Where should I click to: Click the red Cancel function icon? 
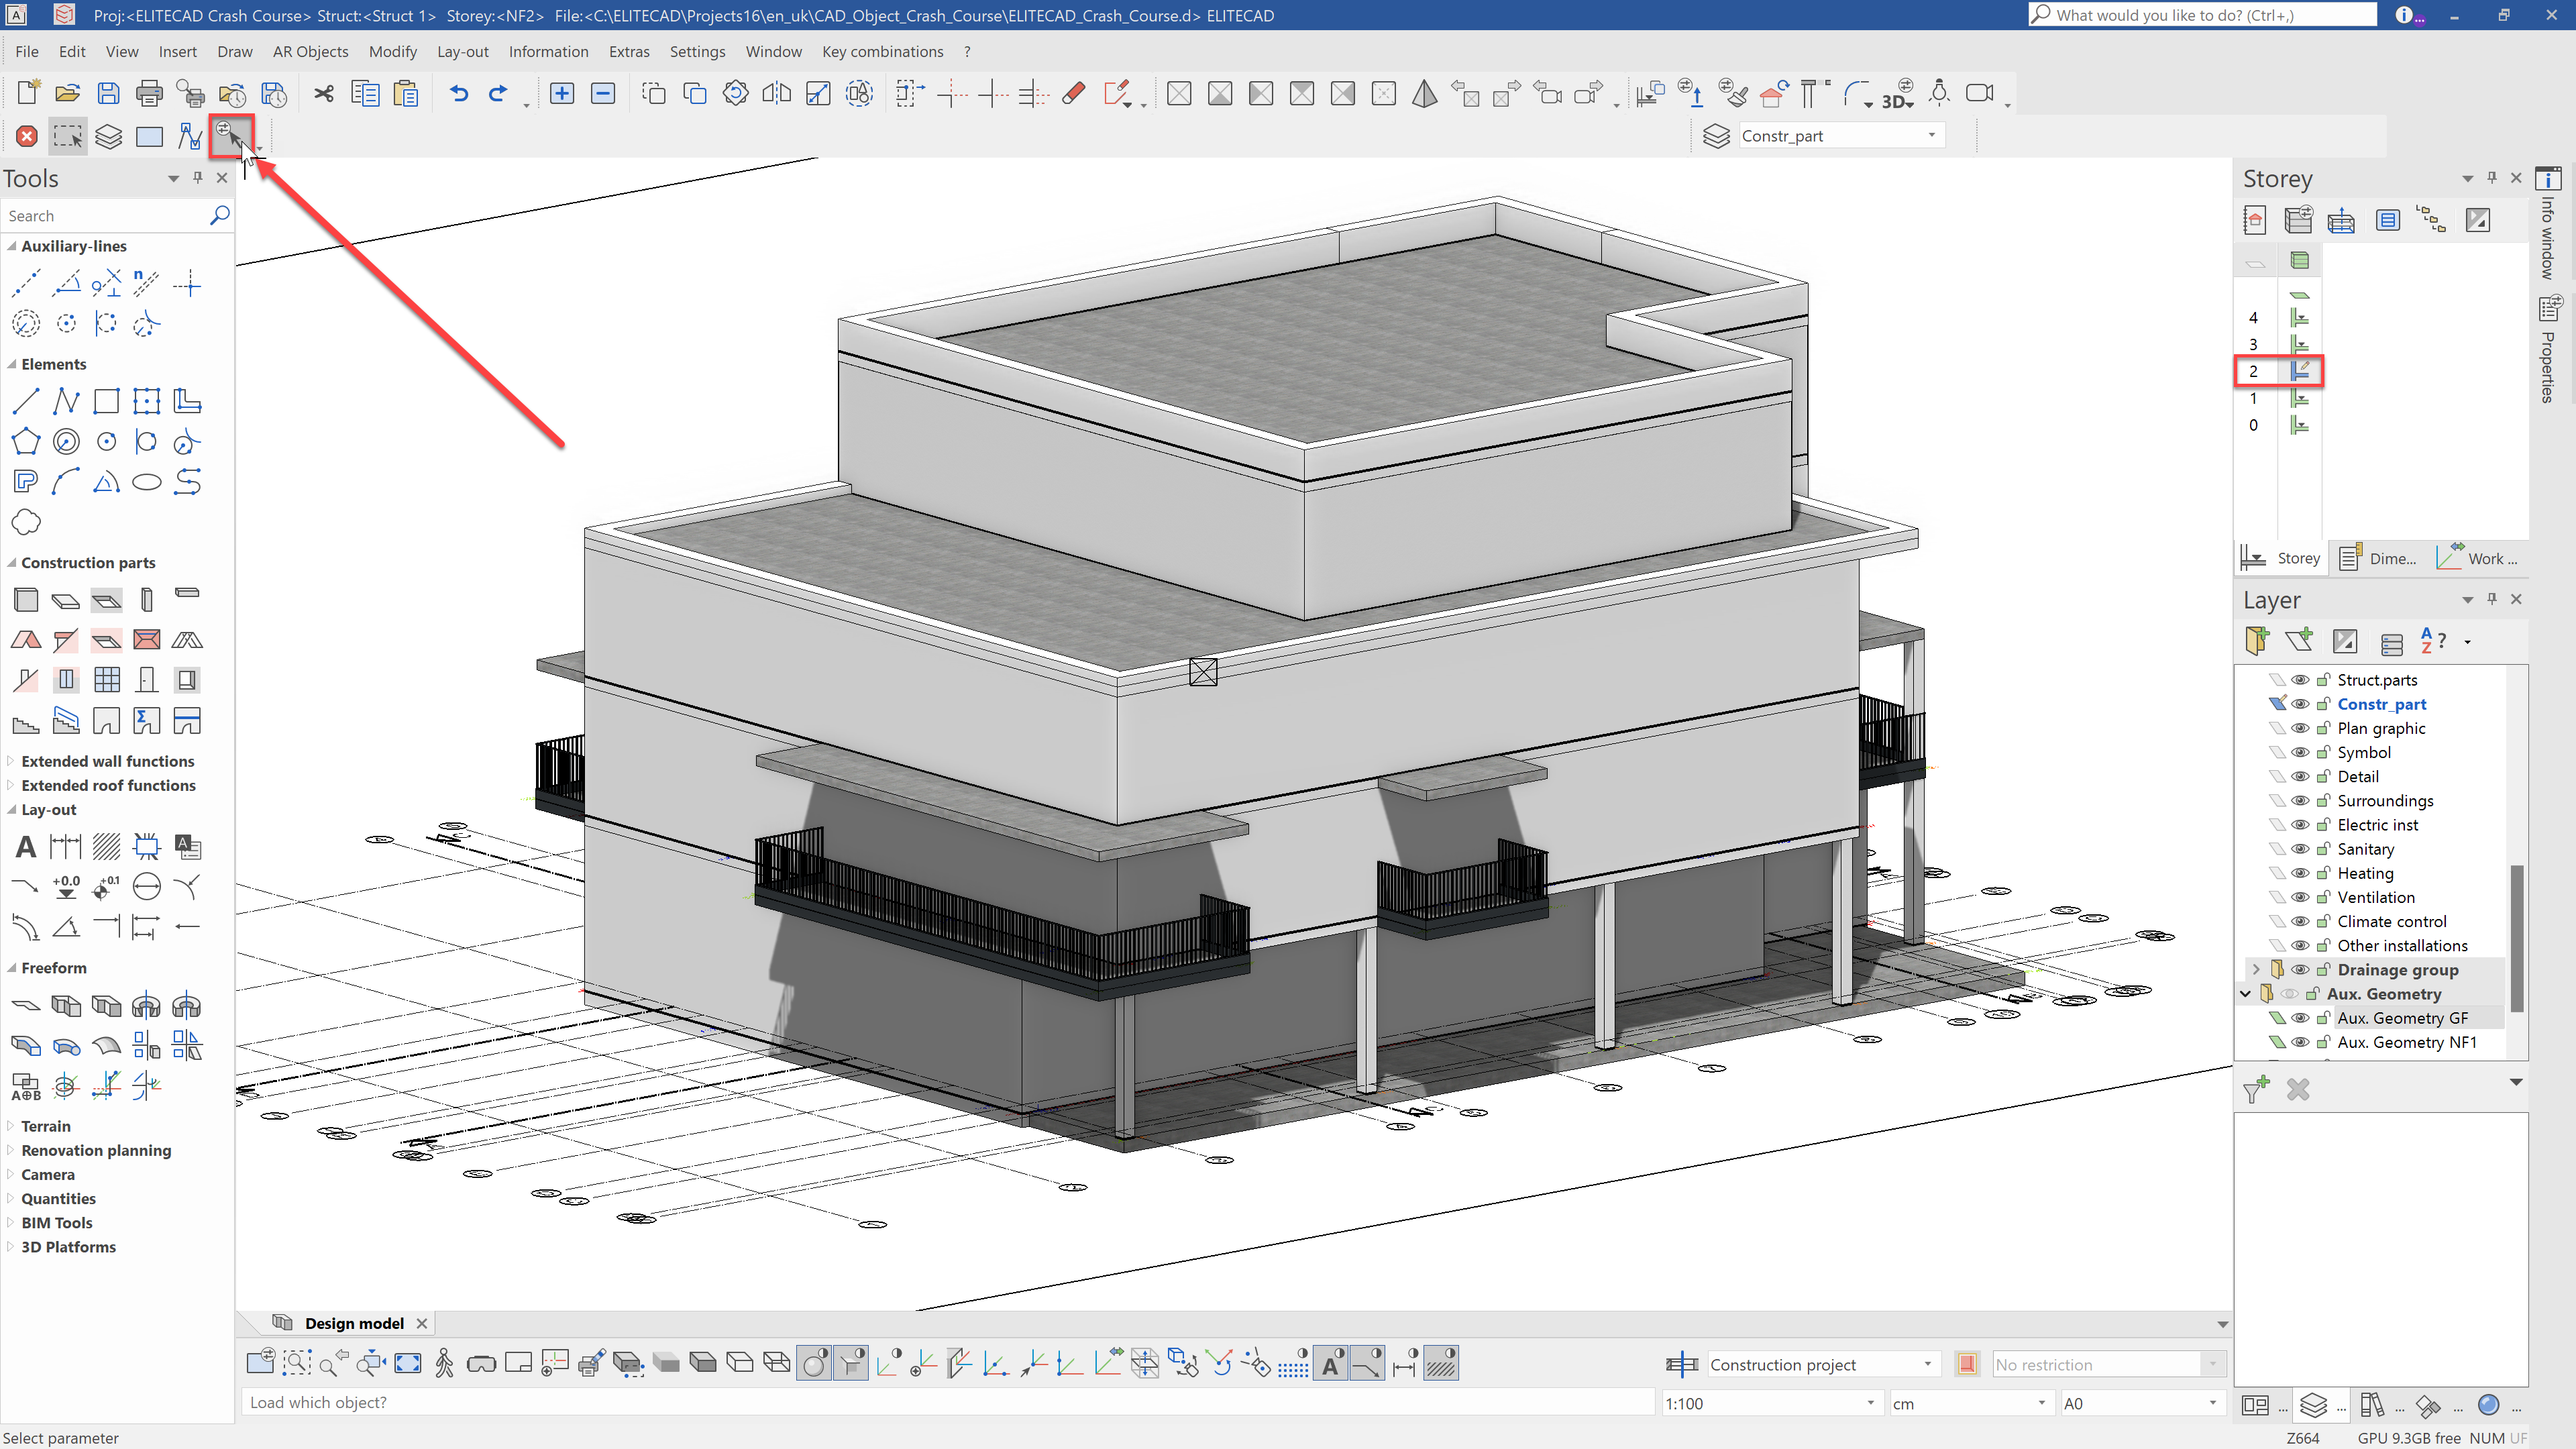pos(27,136)
